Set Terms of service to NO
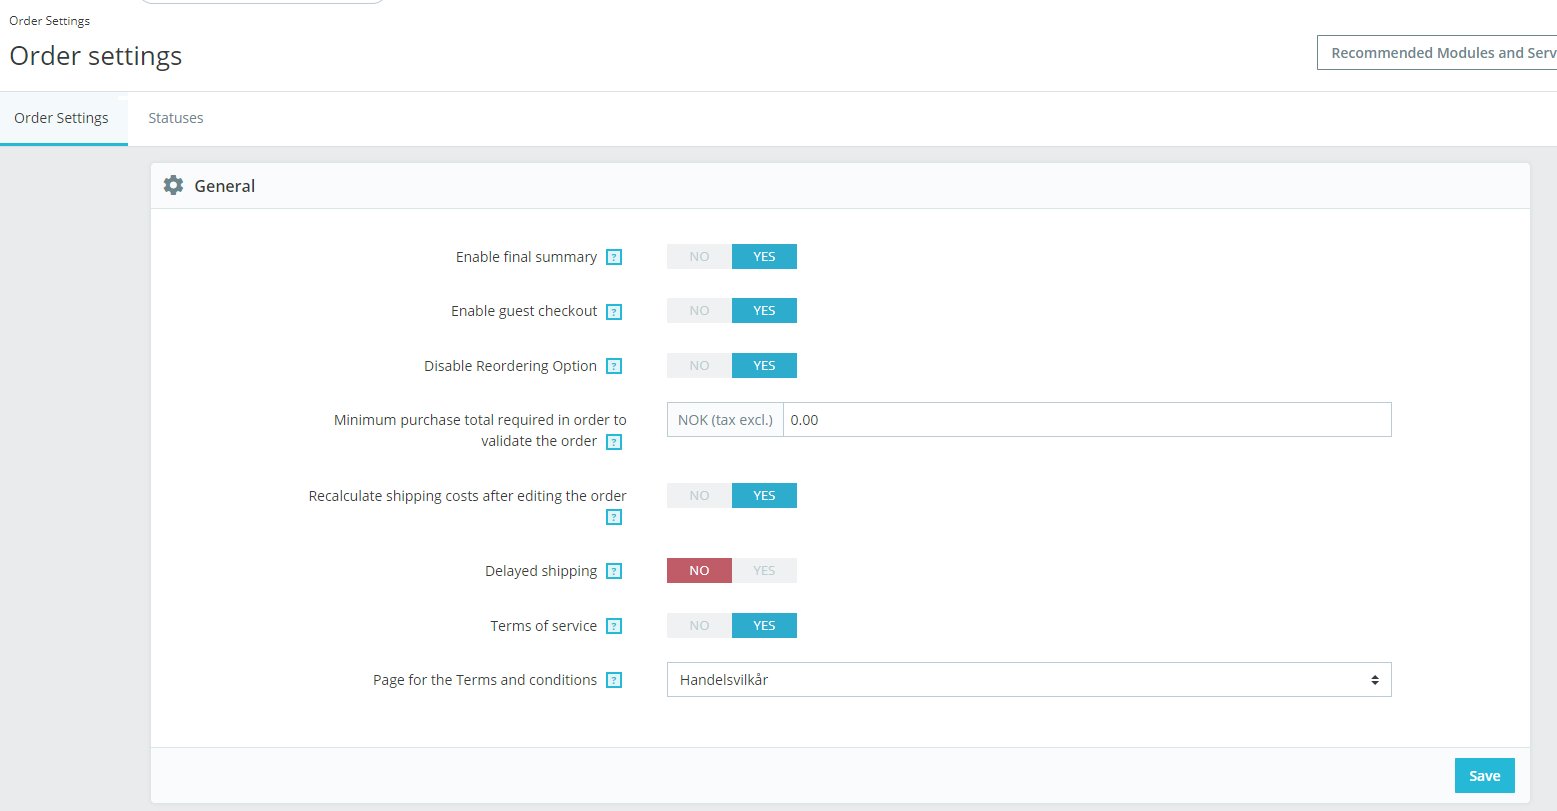This screenshot has width=1557, height=811. [699, 626]
